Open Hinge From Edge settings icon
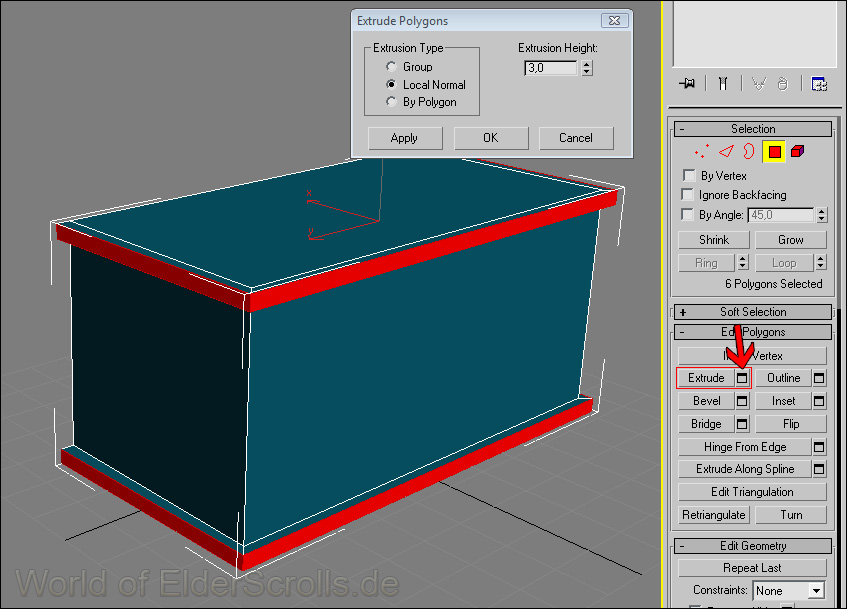 (x=819, y=447)
